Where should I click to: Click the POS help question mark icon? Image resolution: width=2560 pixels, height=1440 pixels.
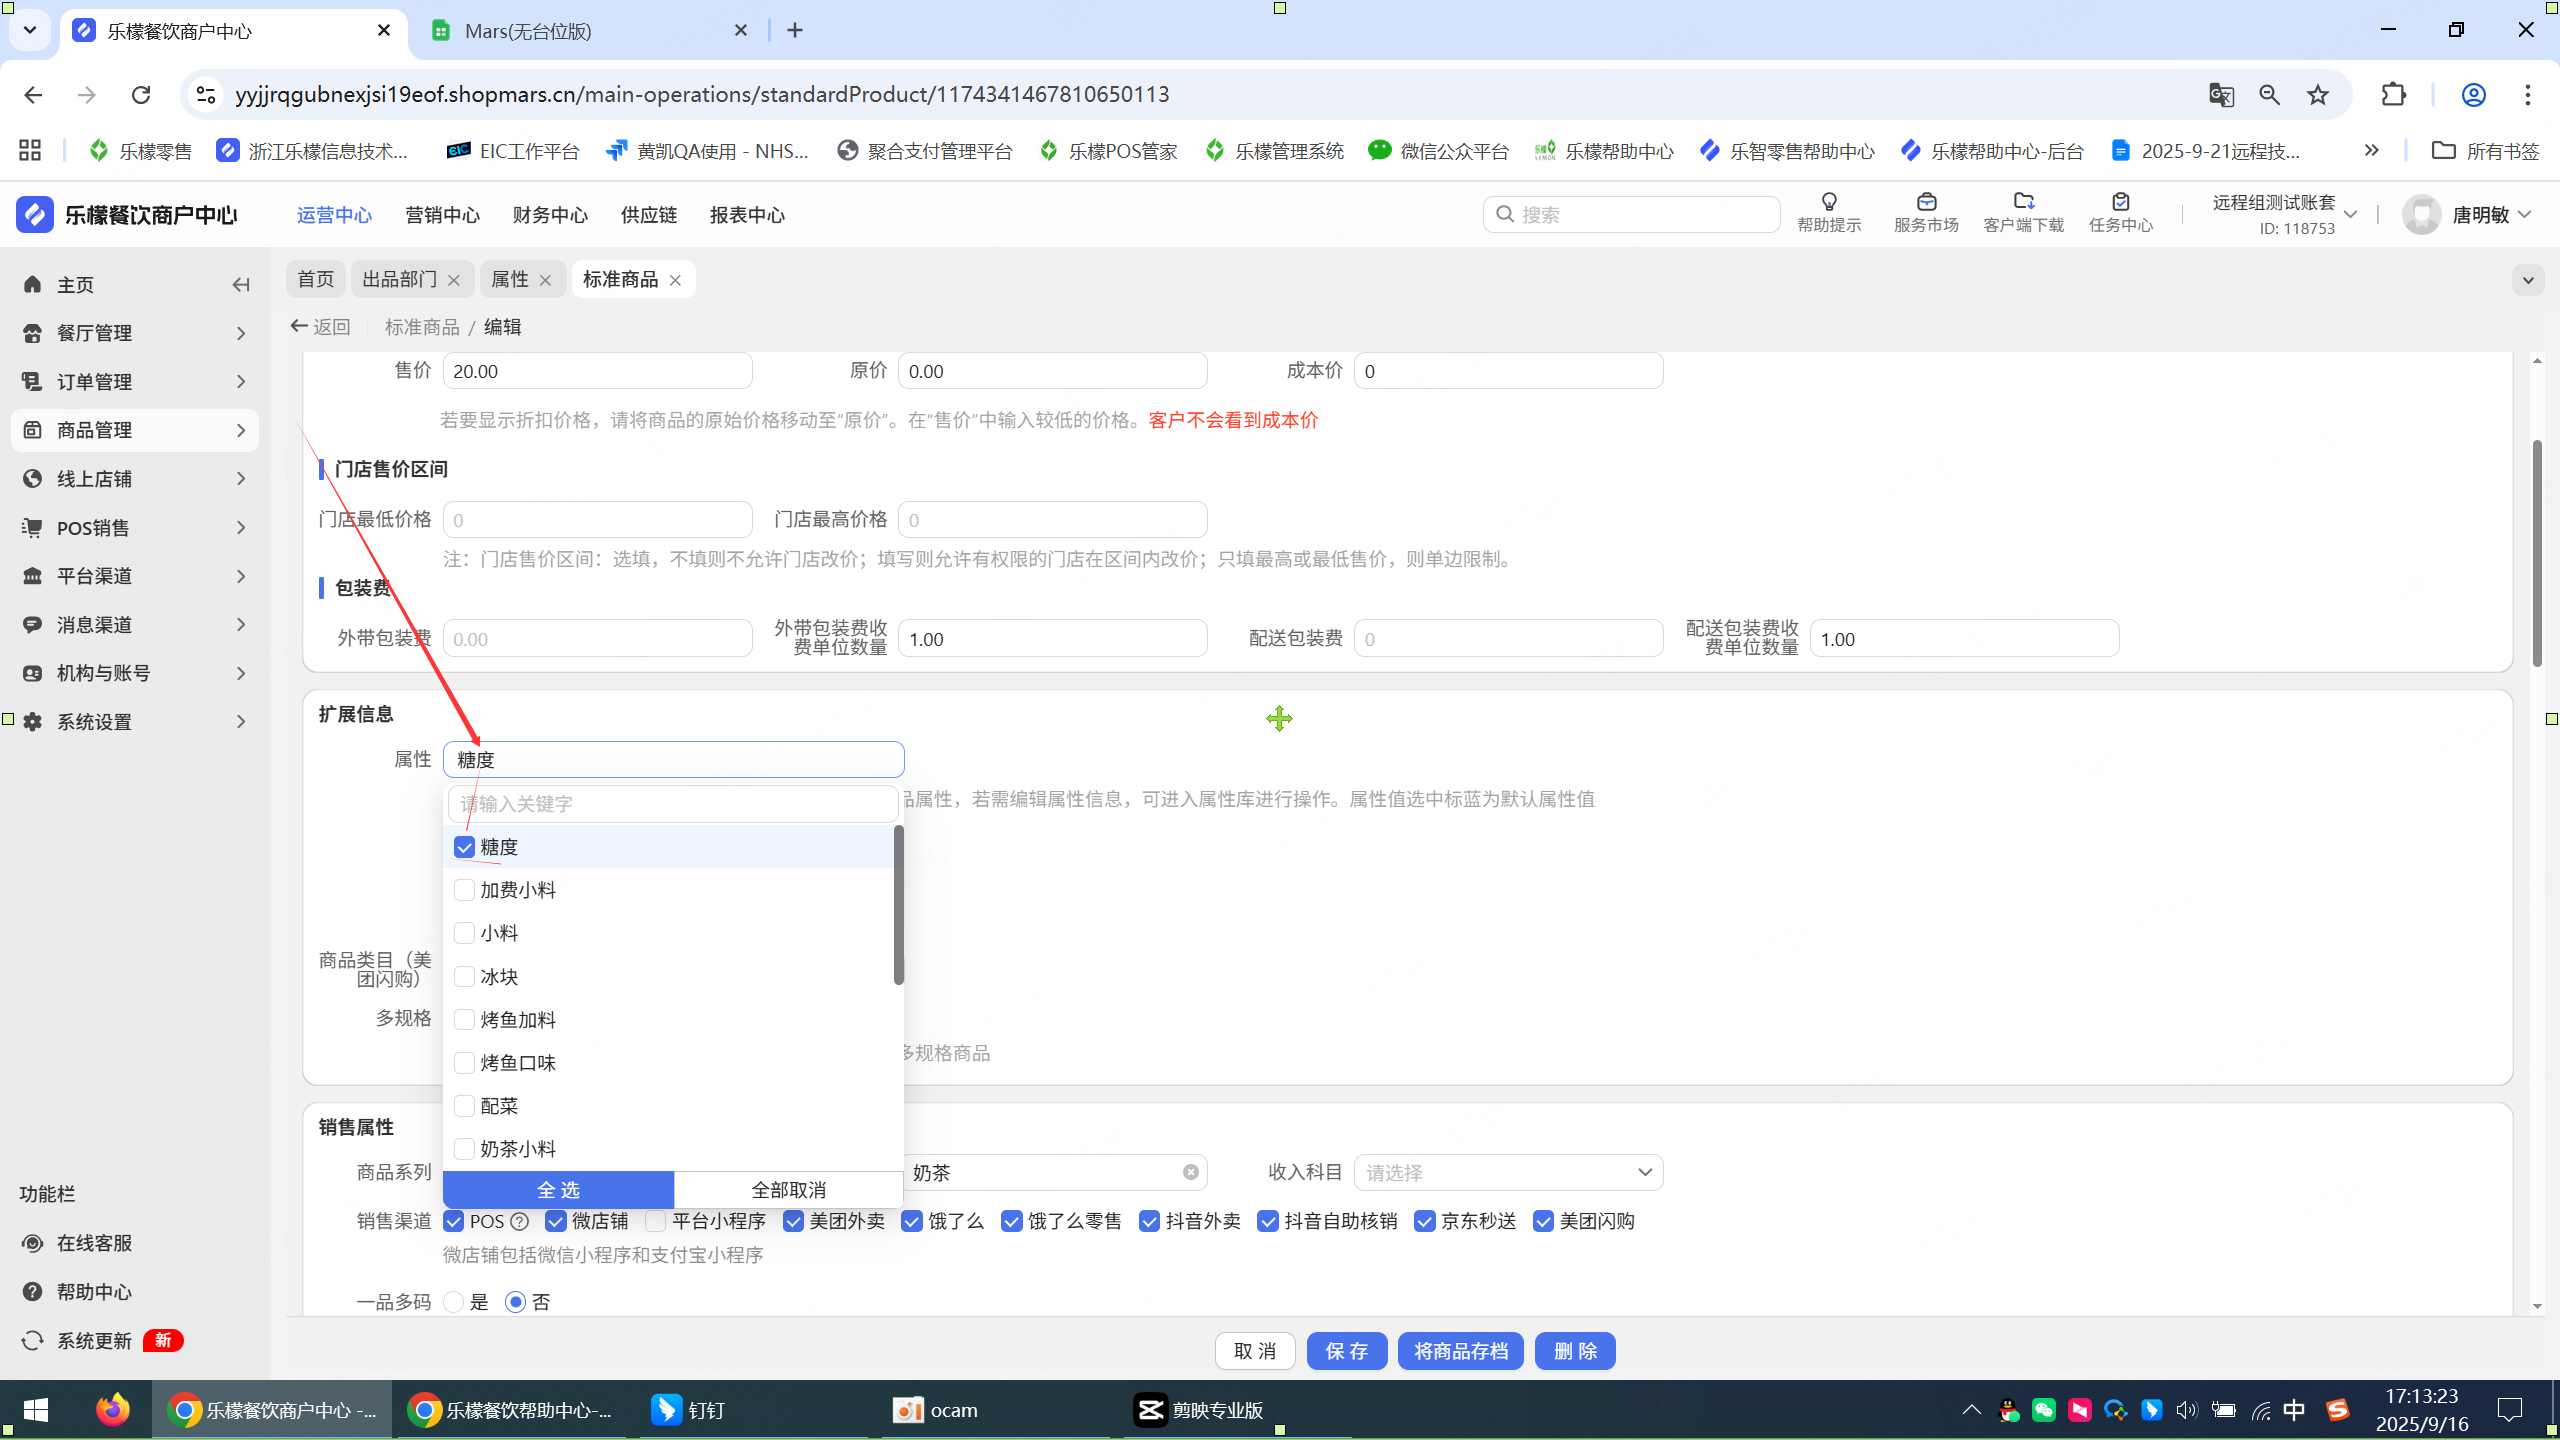(x=519, y=1221)
